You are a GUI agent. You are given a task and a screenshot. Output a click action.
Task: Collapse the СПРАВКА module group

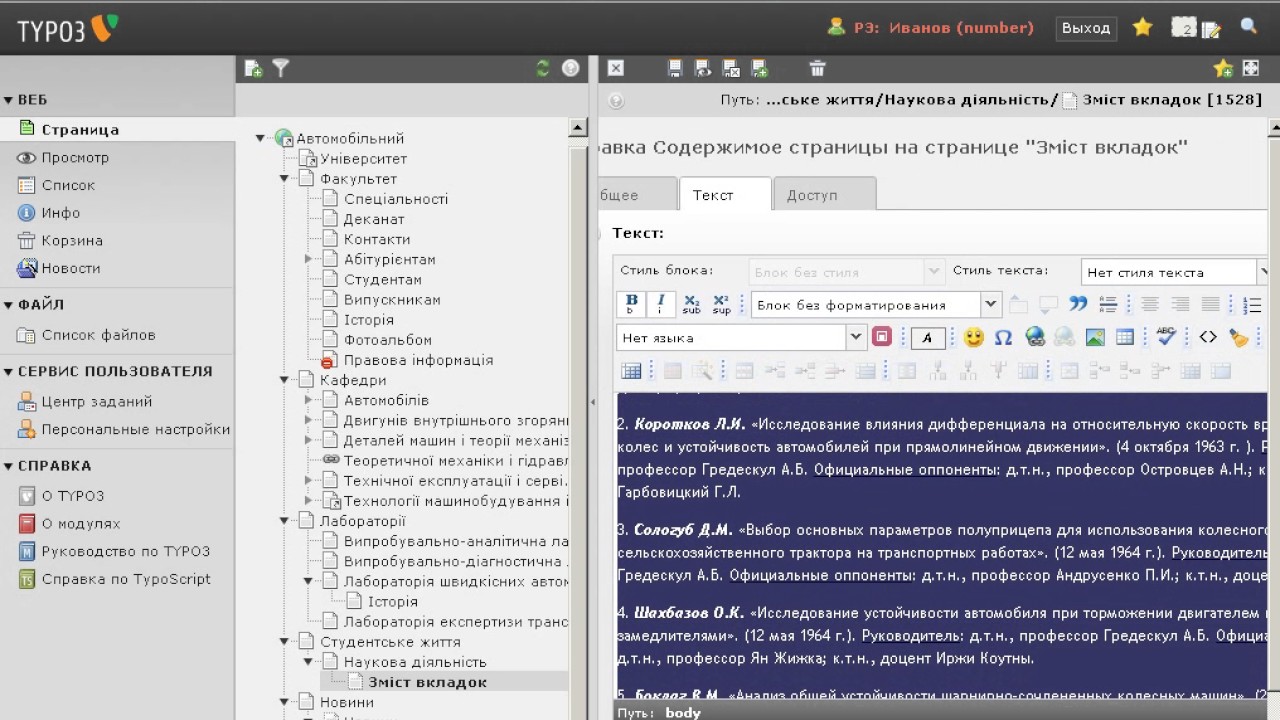(8, 466)
